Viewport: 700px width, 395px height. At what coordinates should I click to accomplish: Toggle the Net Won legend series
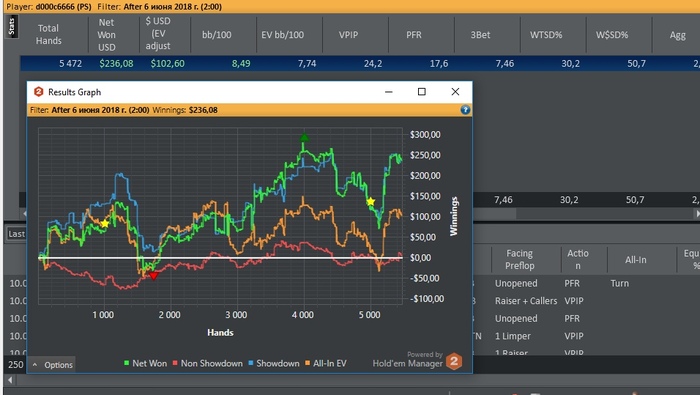[x=146, y=363]
